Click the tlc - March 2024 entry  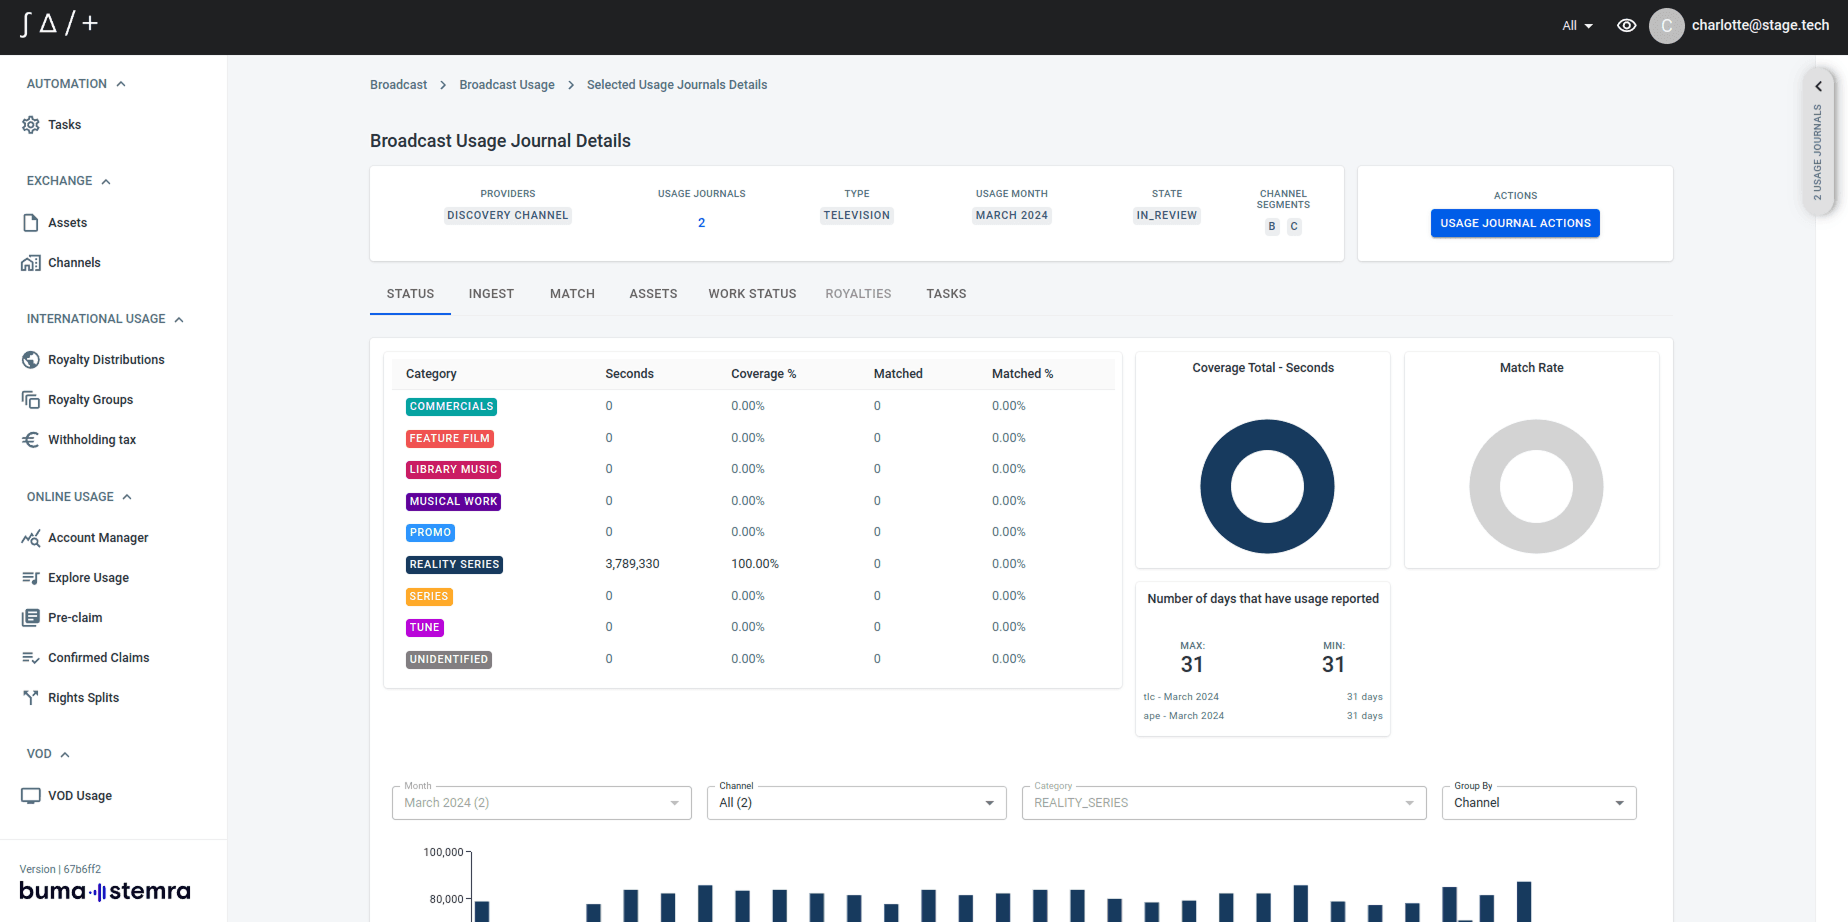click(x=1181, y=697)
